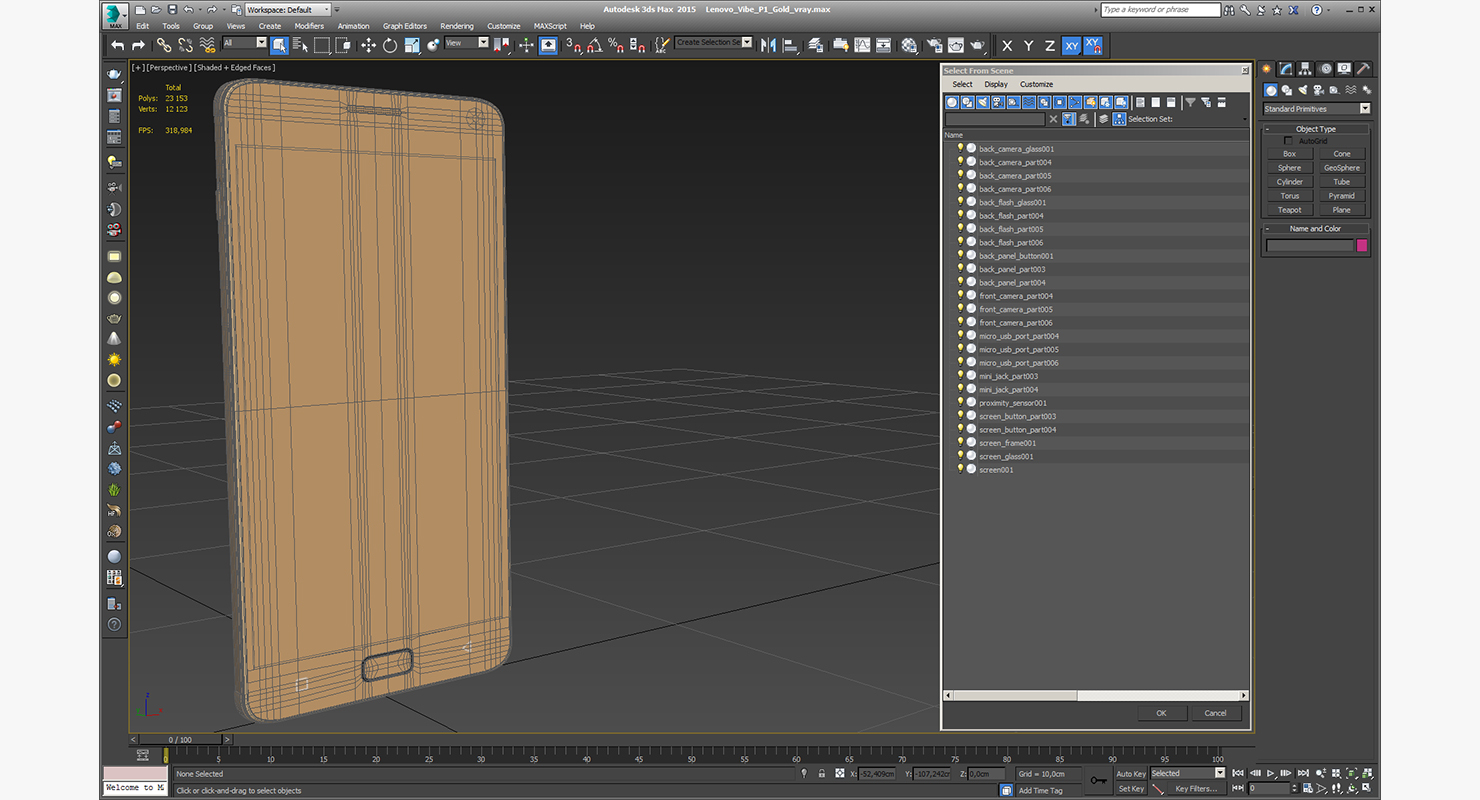1480x800 pixels.
Task: Select the Select and Link tool
Action: pyautogui.click(x=164, y=45)
